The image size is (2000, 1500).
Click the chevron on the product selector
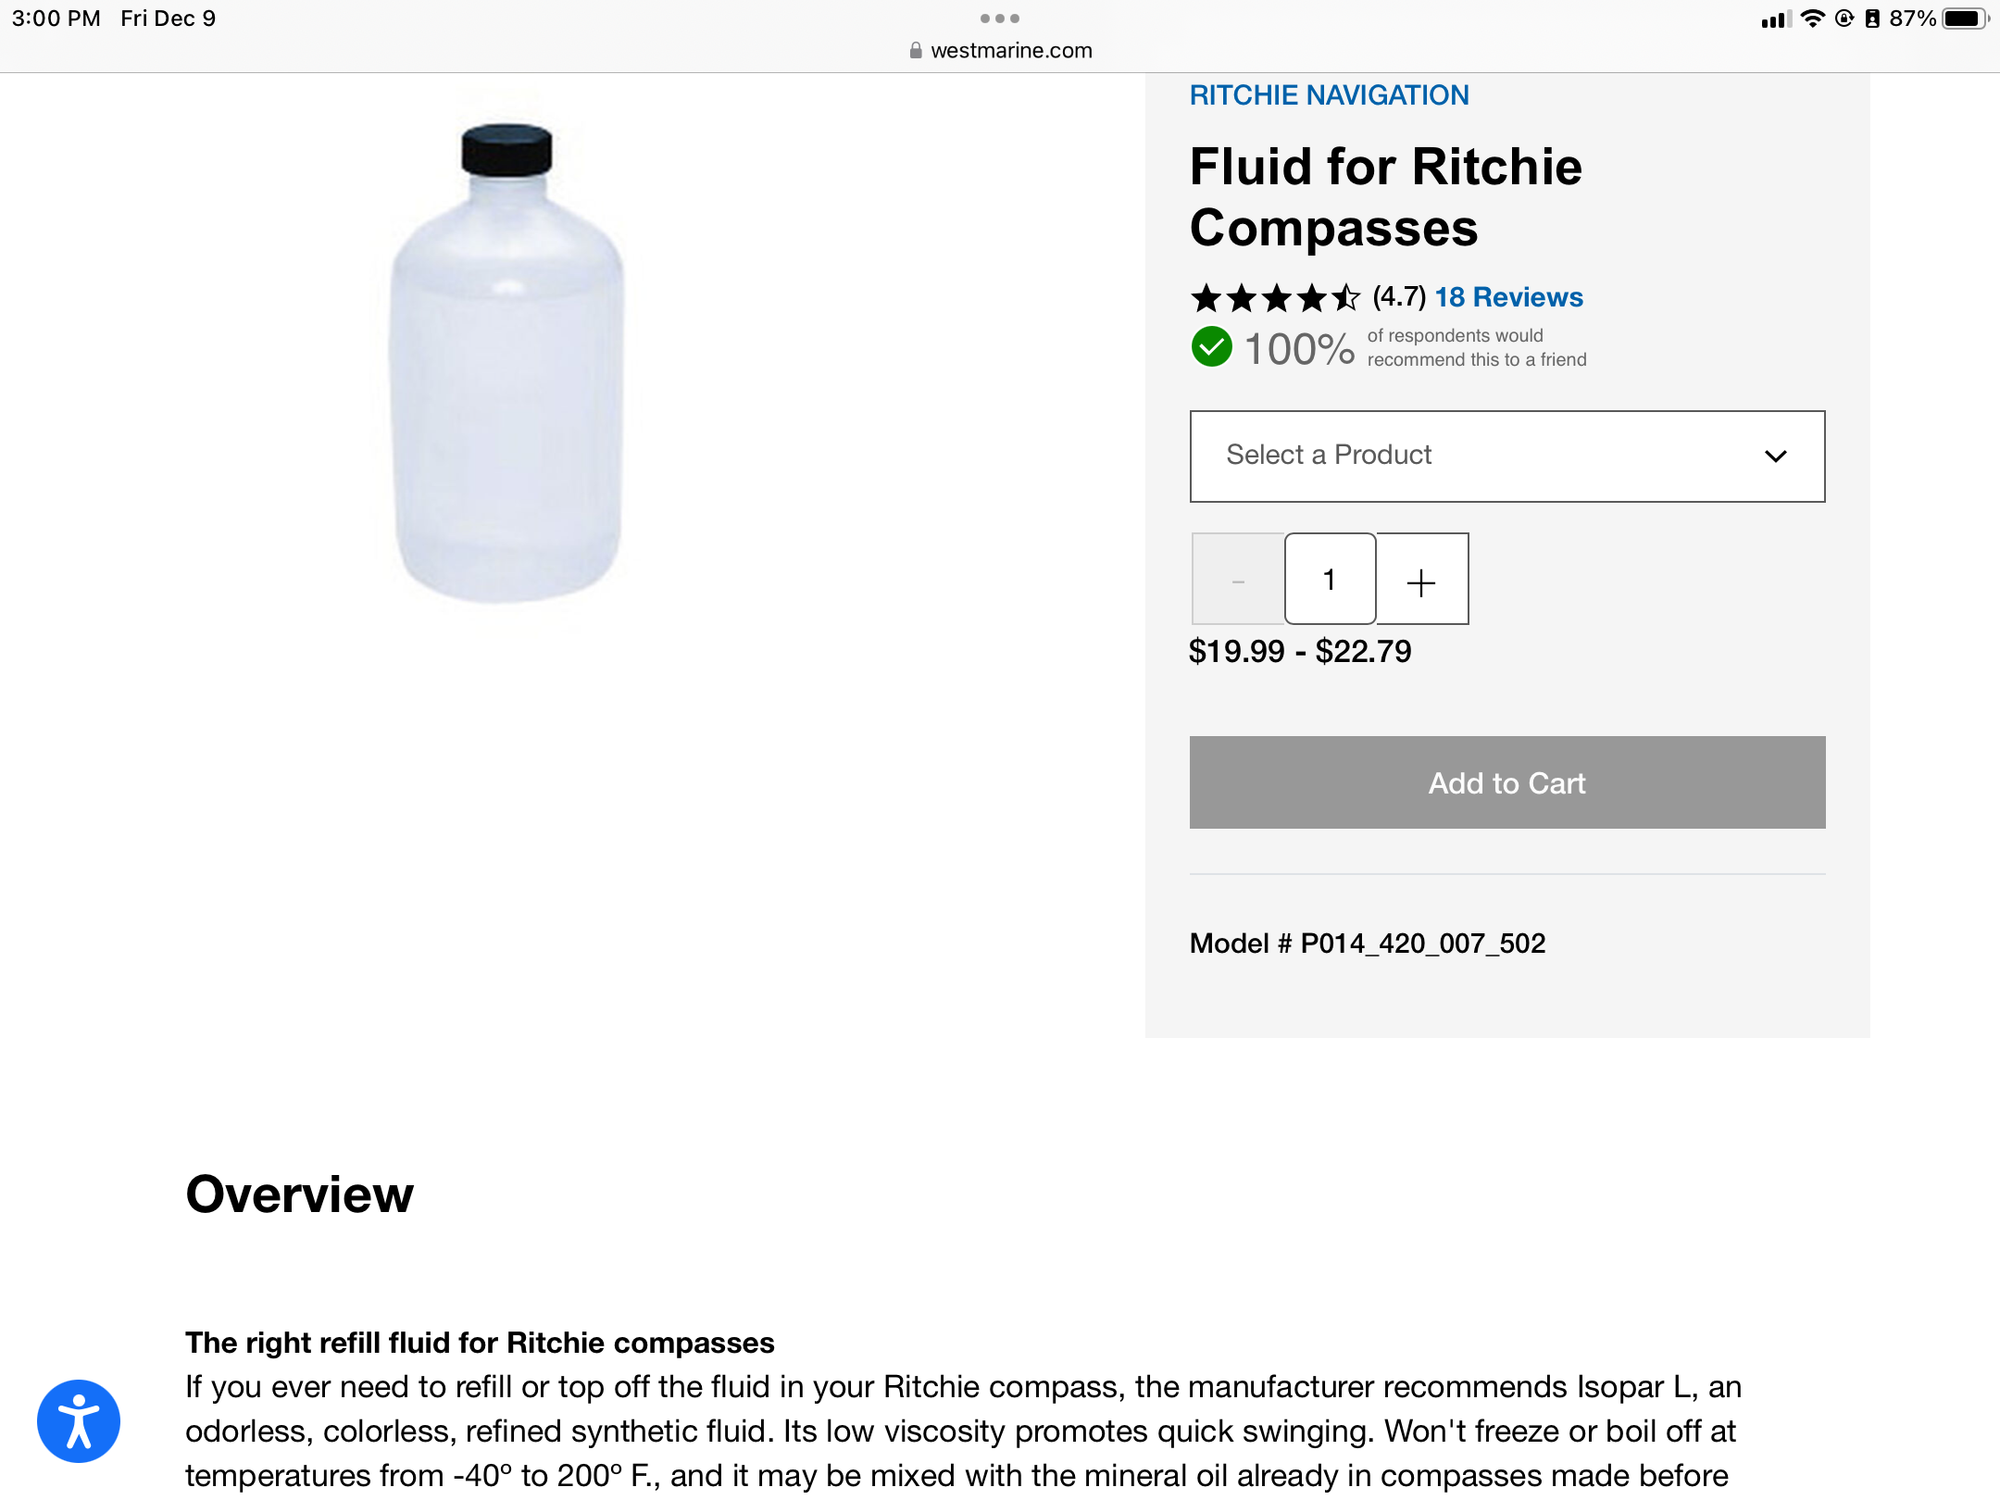tap(1775, 457)
